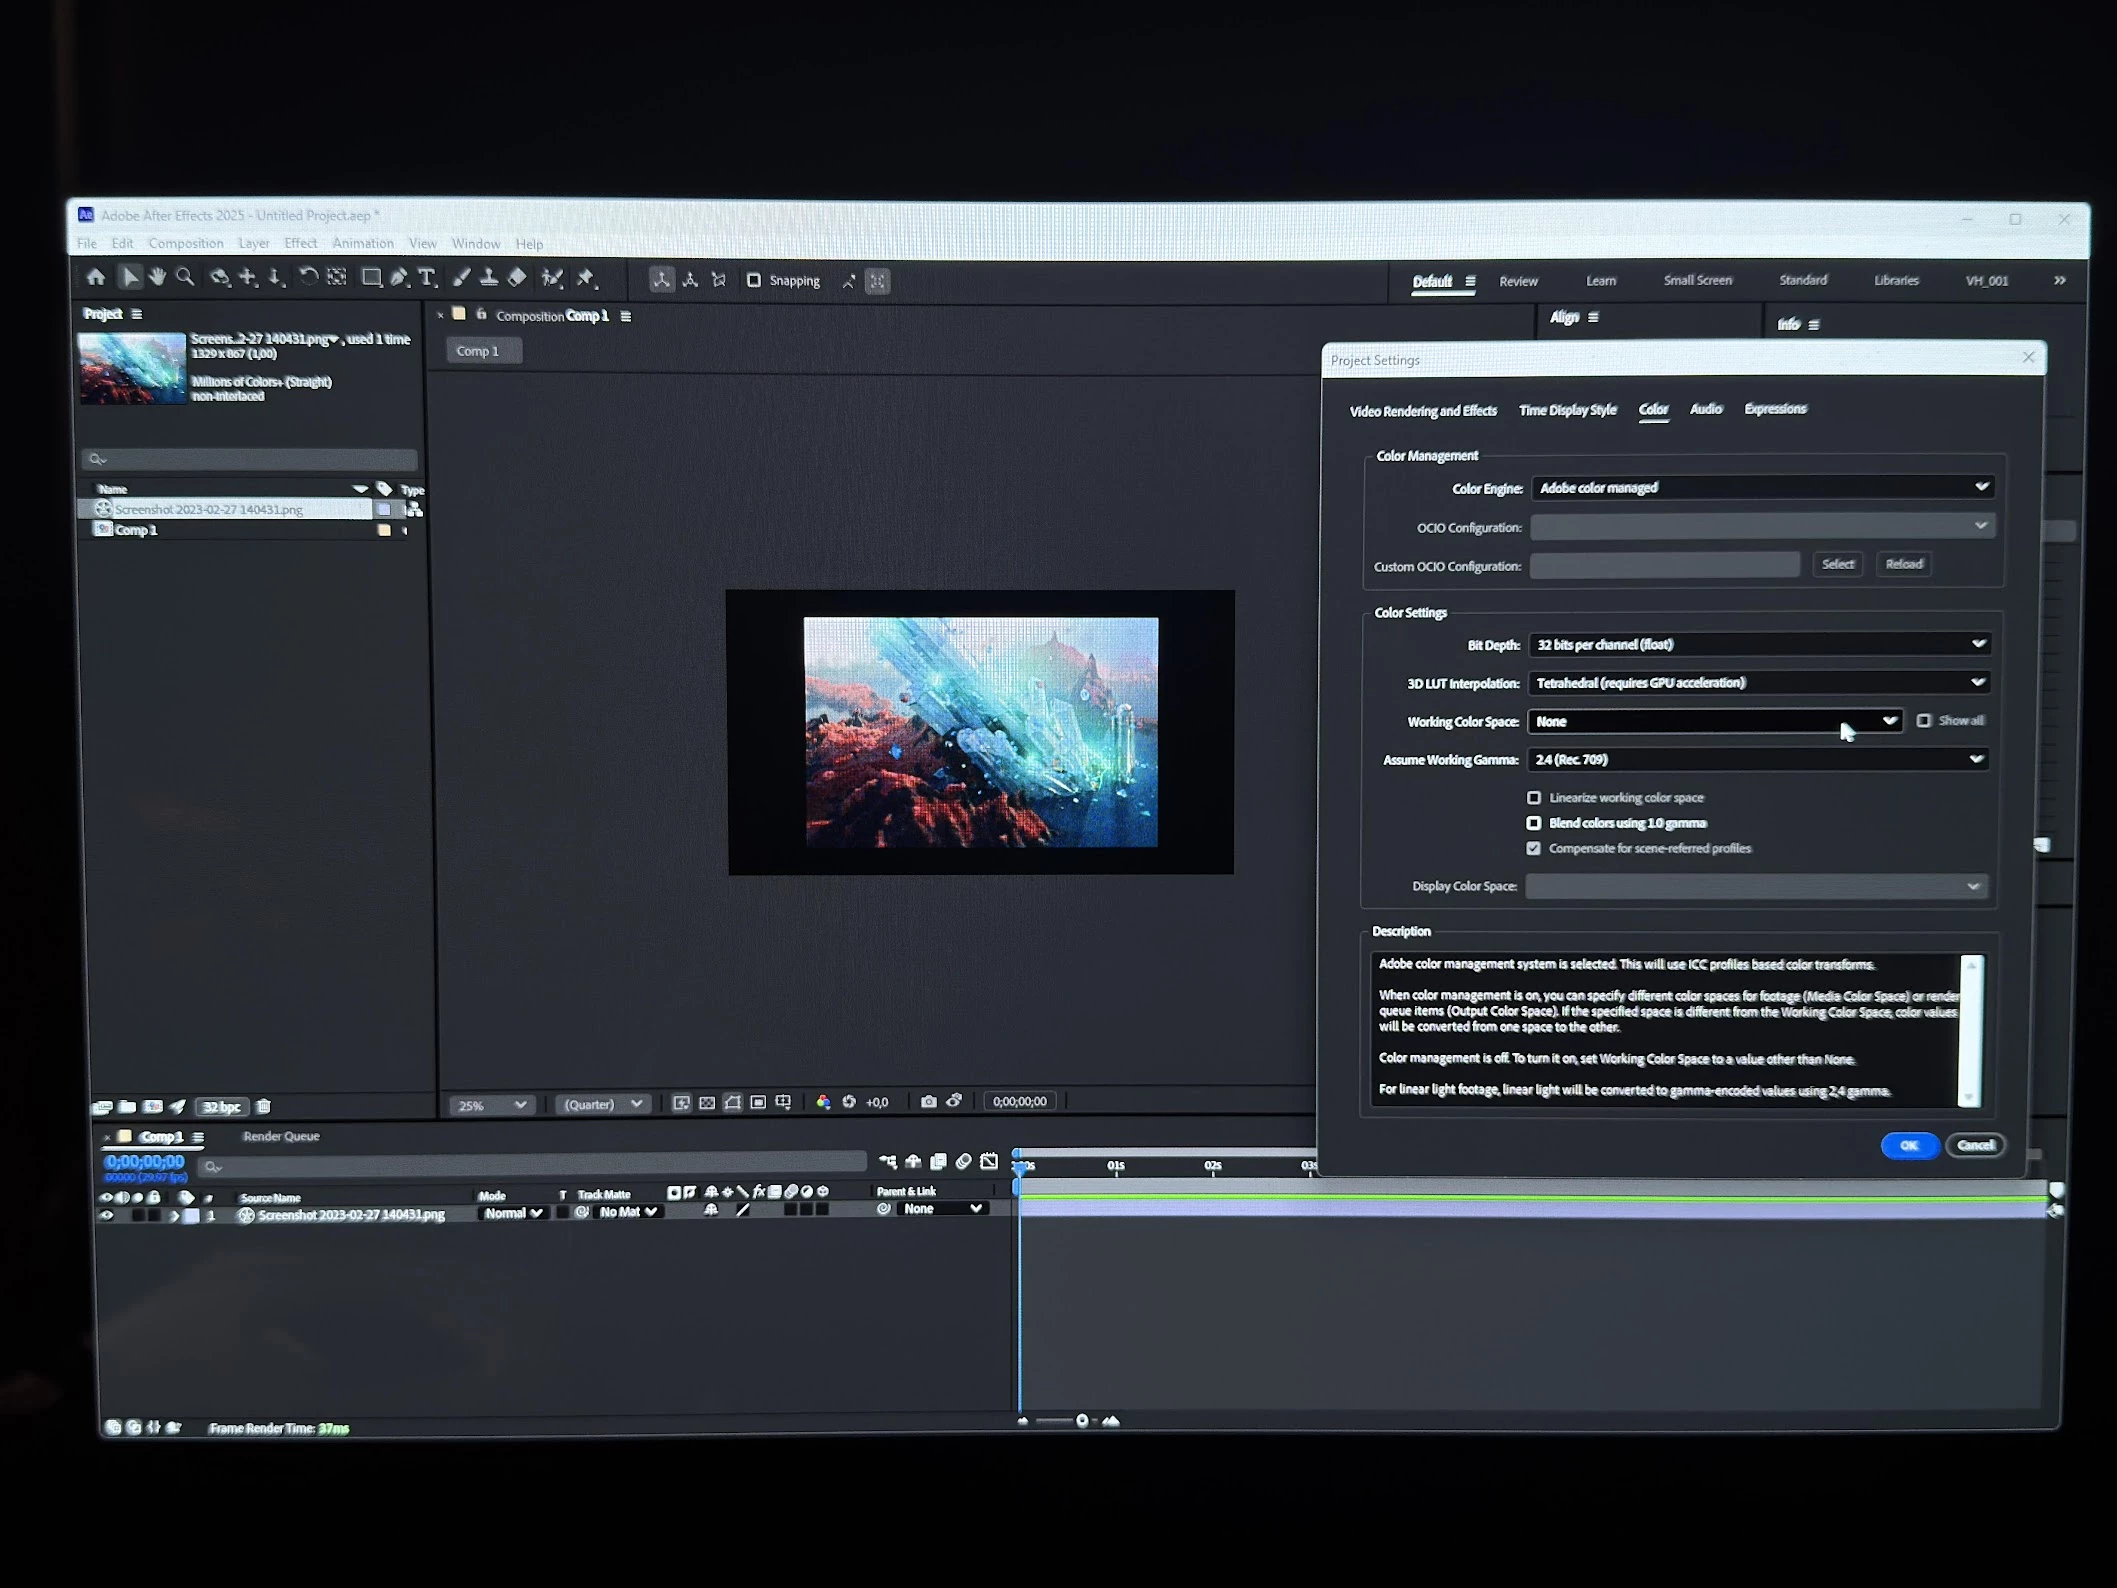2117x1588 pixels.
Task: Select the Hand tool
Action: [157, 277]
